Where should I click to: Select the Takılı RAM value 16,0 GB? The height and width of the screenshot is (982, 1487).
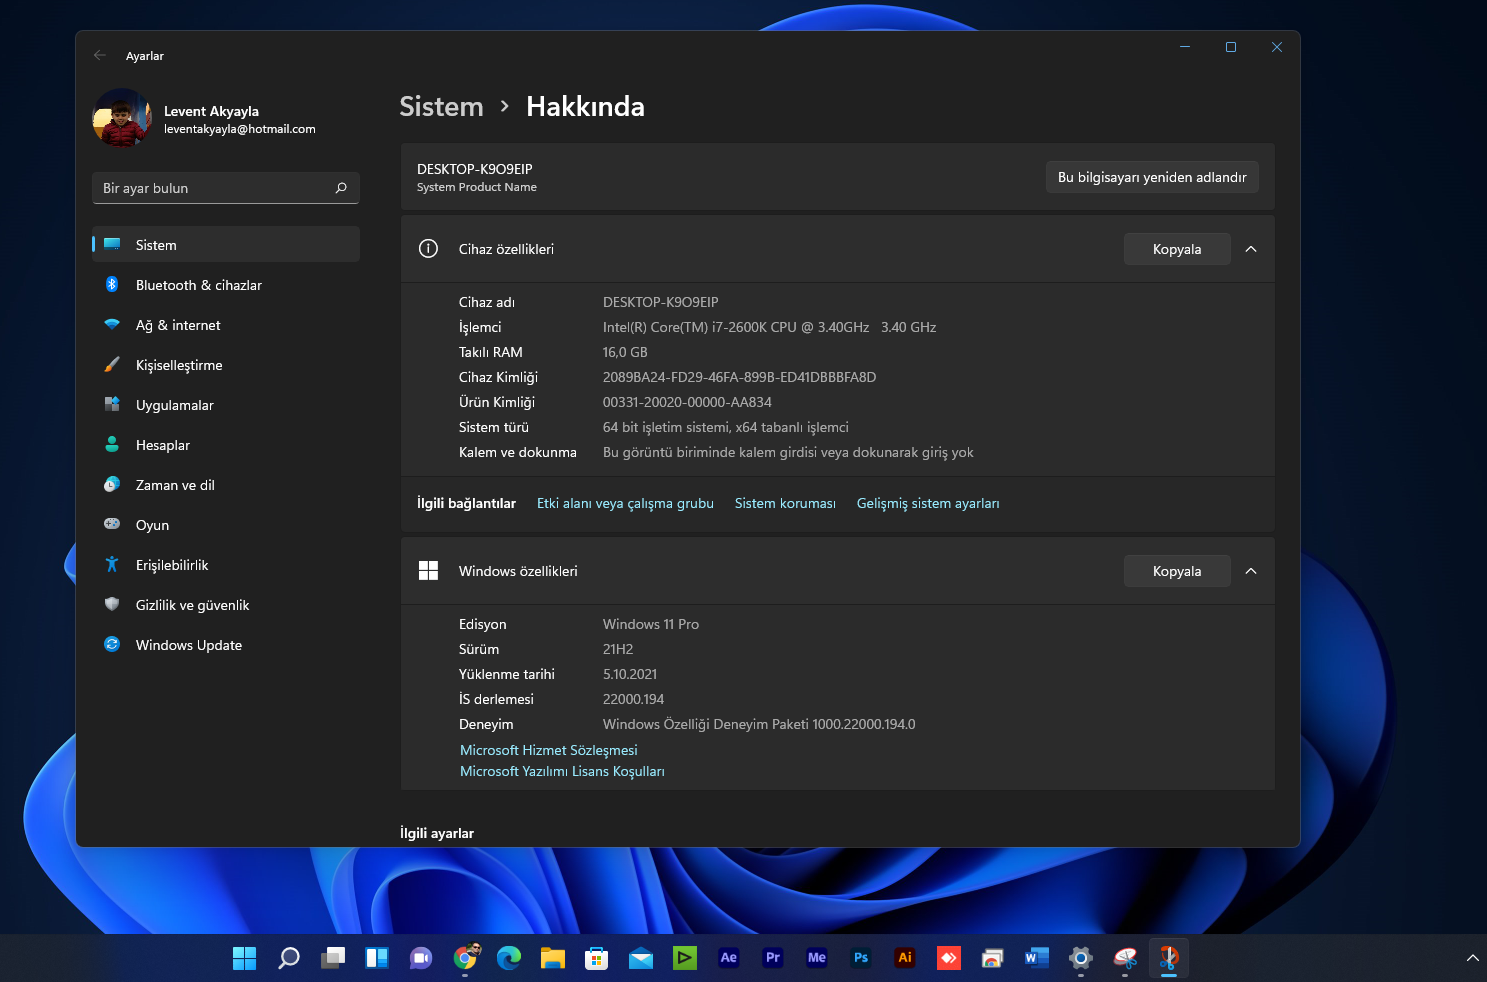pyautogui.click(x=625, y=352)
